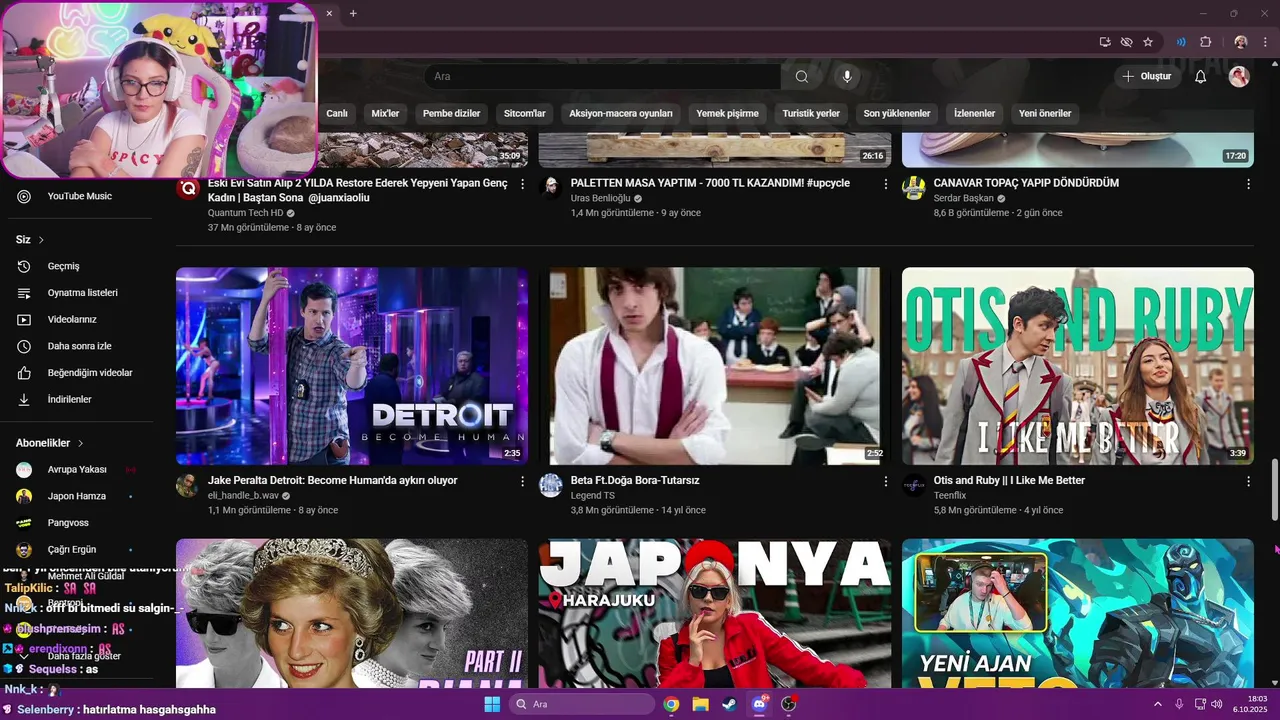
Task: Click the YouTube search input field
Action: (603, 76)
